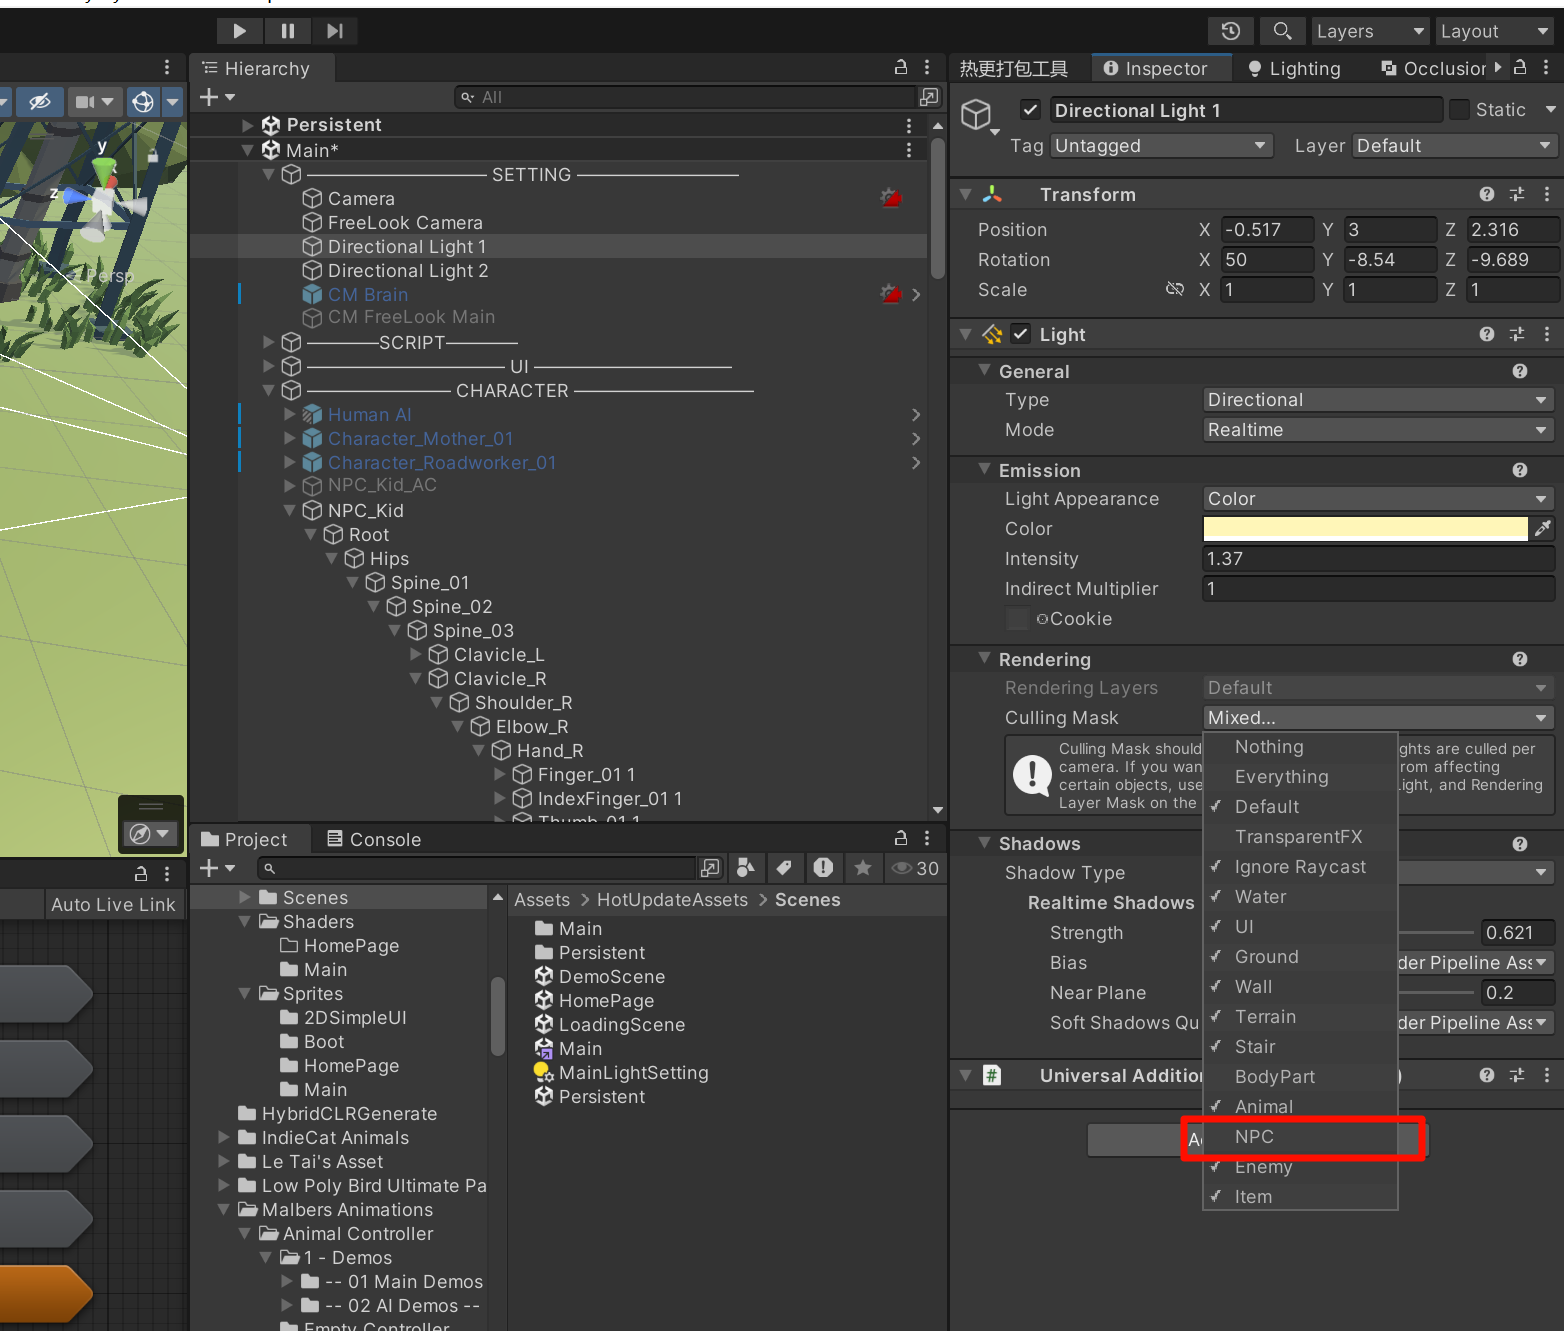The height and width of the screenshot is (1331, 1564).
Task: Expand Human AI prefab in Hierarchy
Action: click(289, 414)
